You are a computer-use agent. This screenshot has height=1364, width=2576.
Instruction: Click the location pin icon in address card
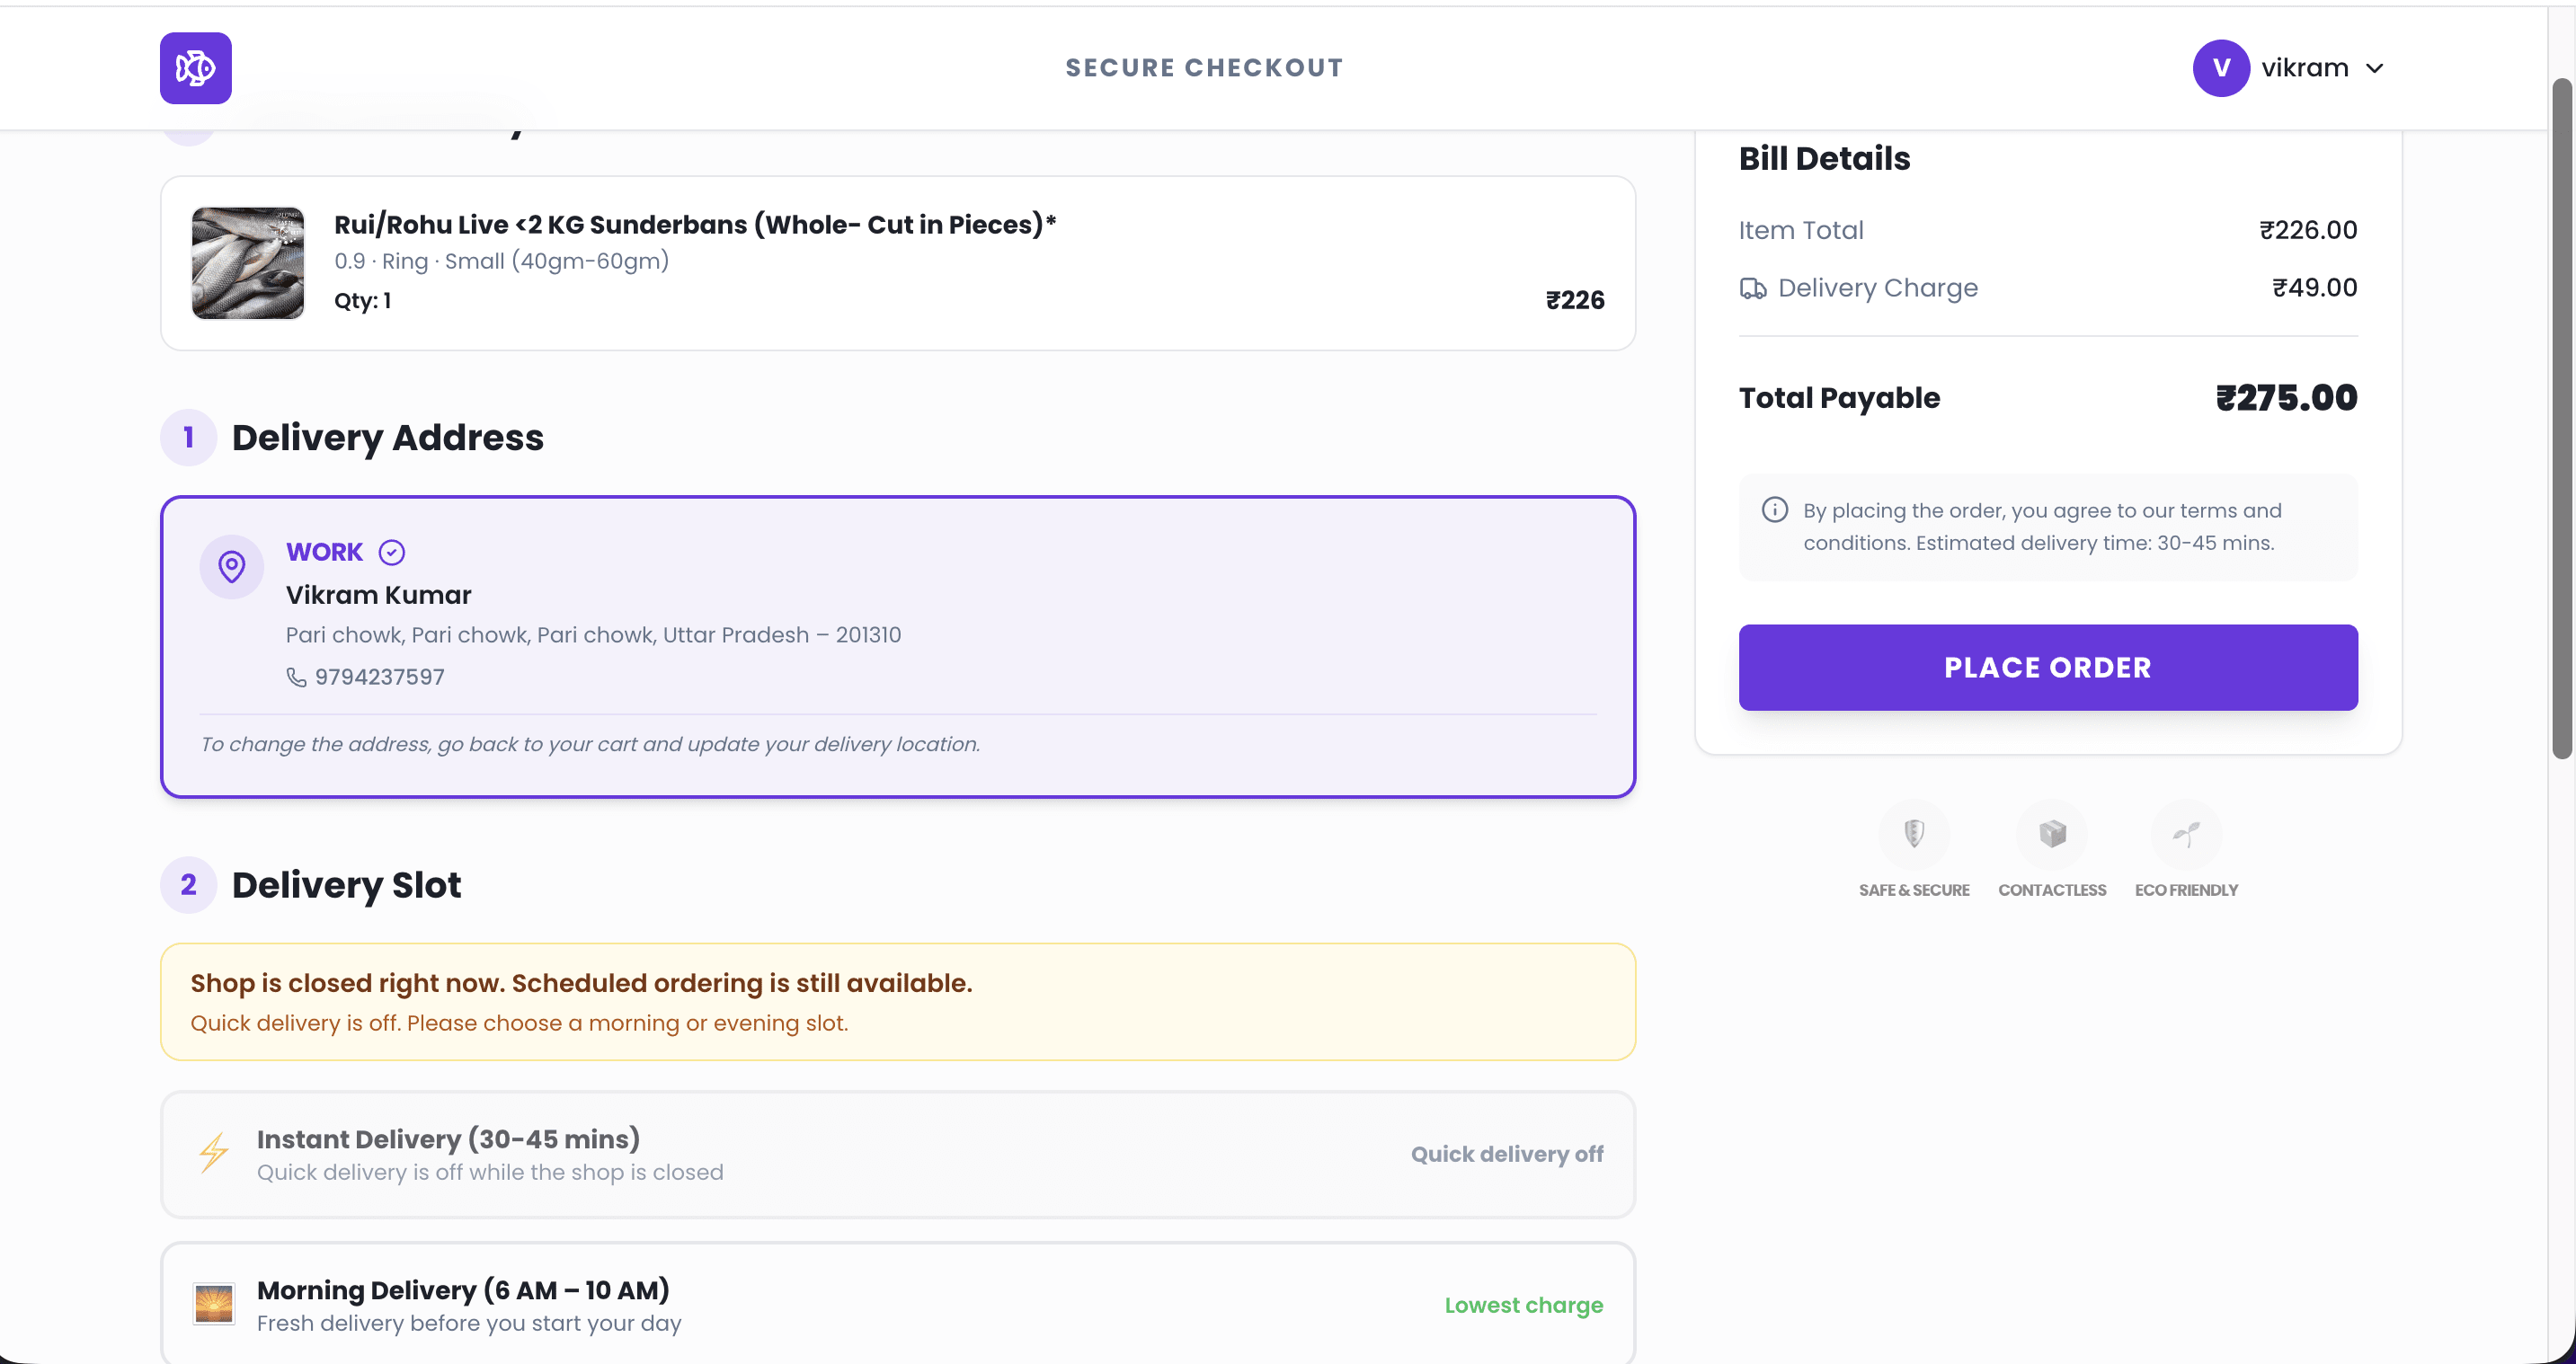coord(232,567)
